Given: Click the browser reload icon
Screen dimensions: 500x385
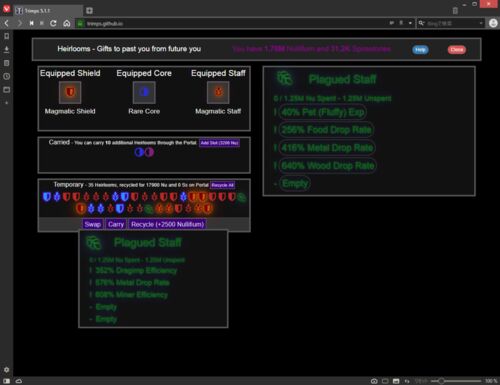Looking at the screenshot, I should click(x=53, y=23).
